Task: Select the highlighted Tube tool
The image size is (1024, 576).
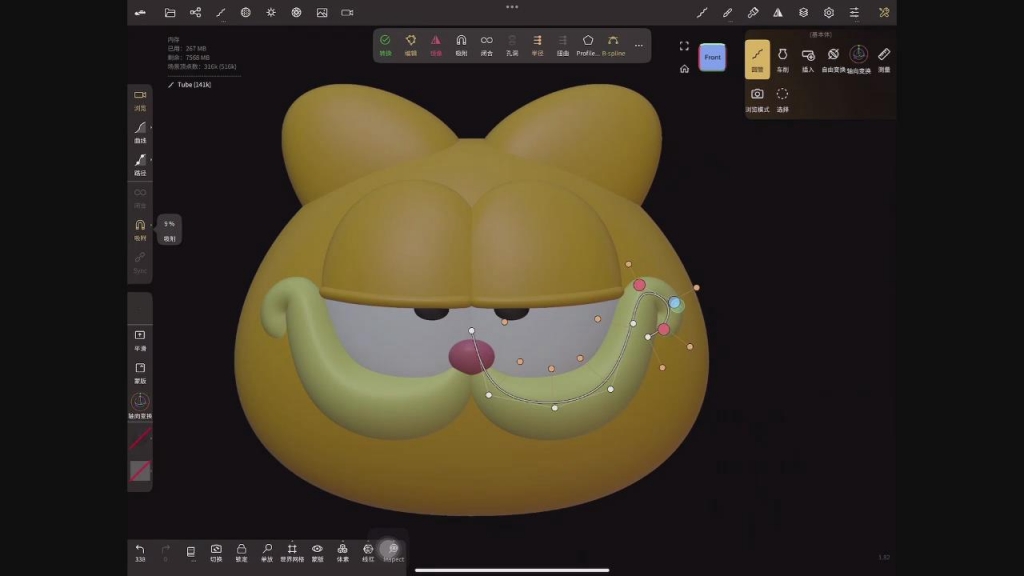Action: [x=758, y=59]
